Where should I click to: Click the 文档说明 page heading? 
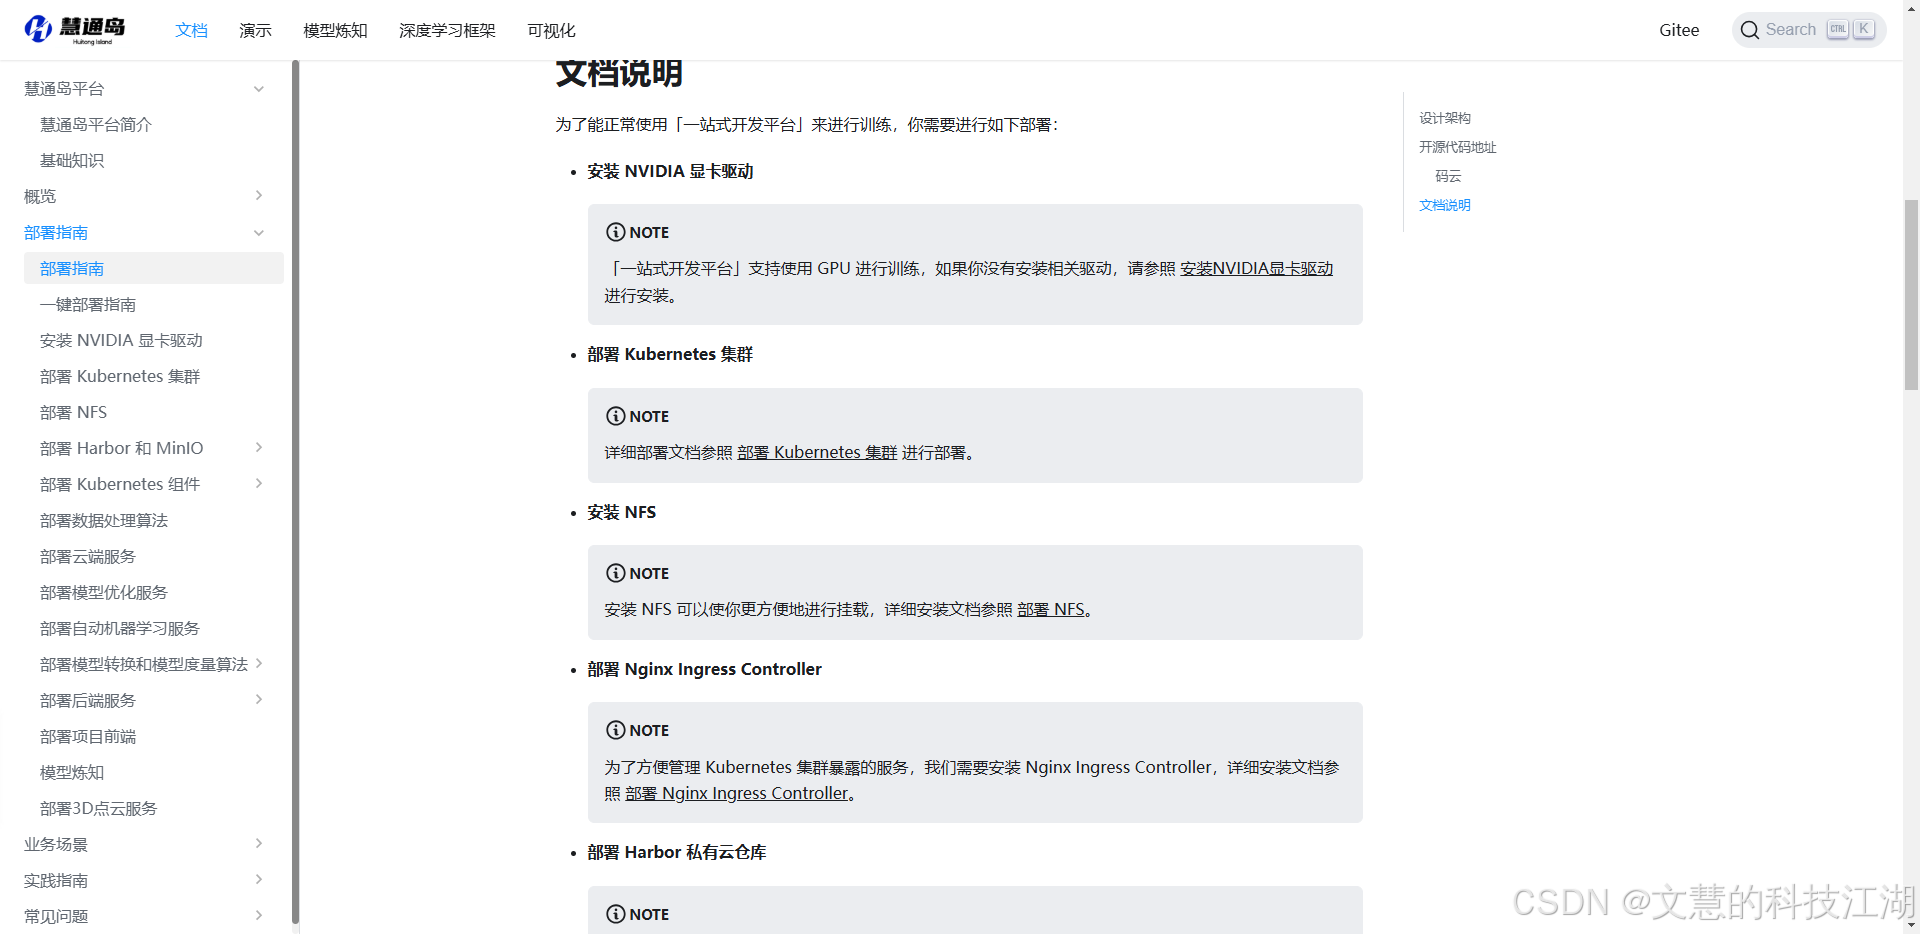coord(619,74)
